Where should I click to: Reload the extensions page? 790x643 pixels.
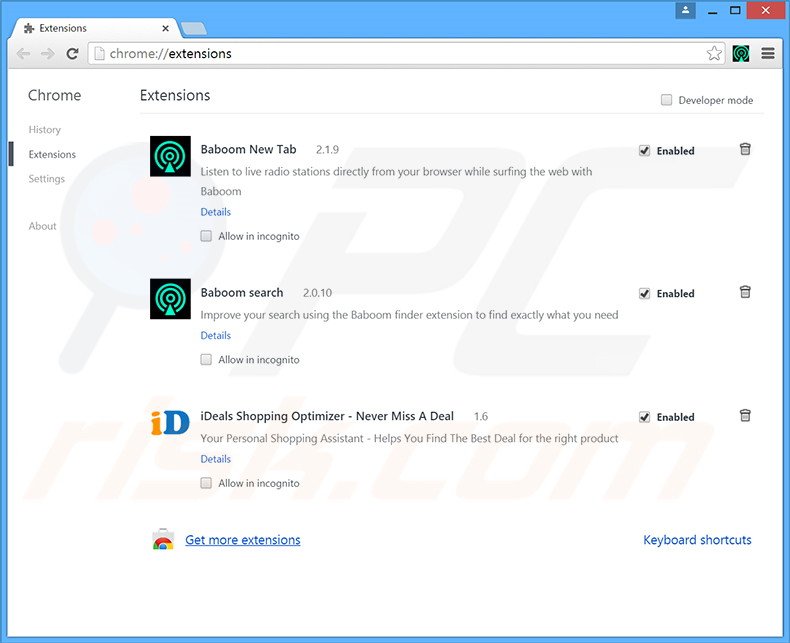(72, 53)
